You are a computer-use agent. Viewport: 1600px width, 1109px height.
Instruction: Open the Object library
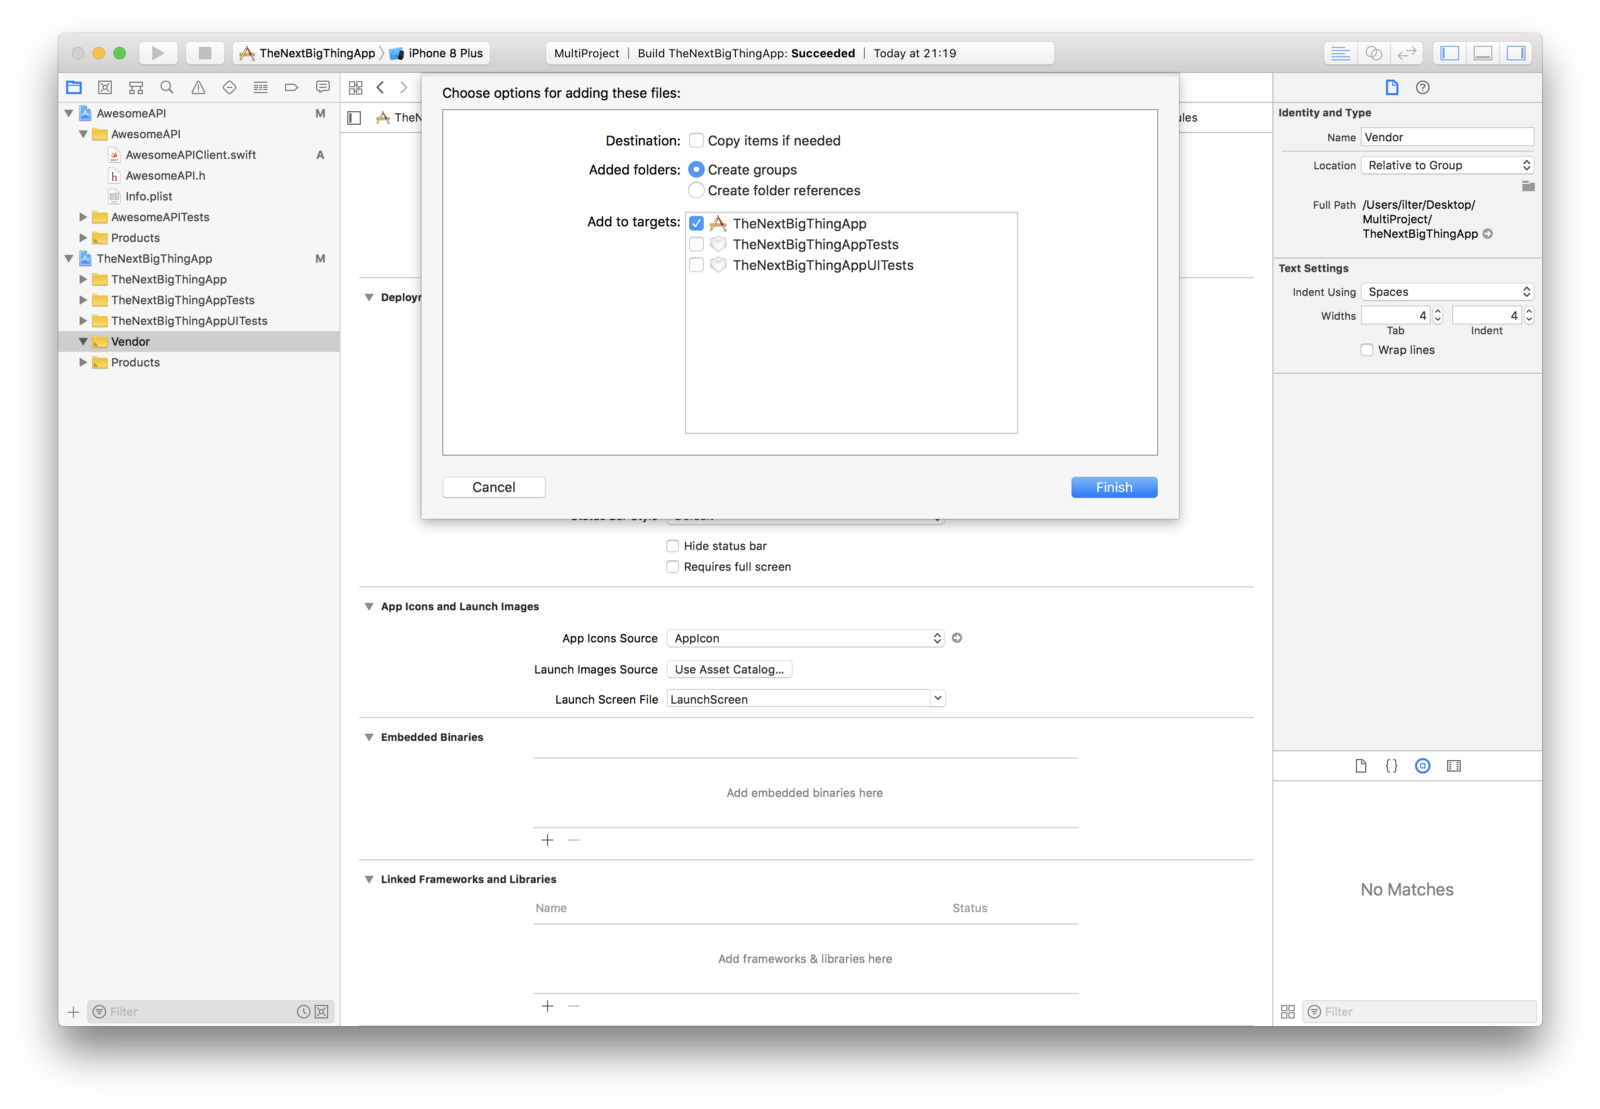pos(1422,766)
